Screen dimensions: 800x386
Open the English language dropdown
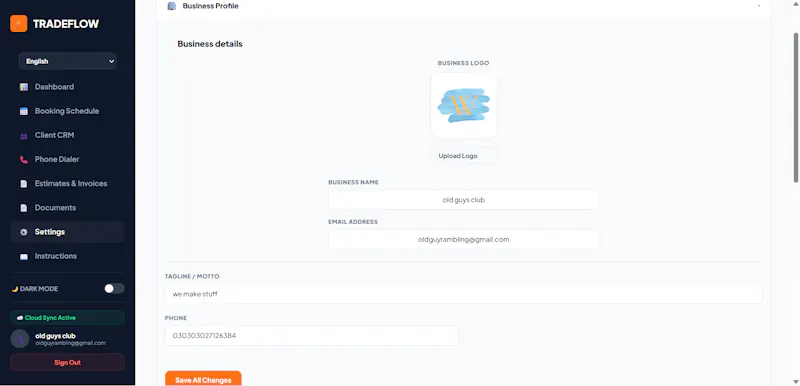pyautogui.click(x=67, y=61)
